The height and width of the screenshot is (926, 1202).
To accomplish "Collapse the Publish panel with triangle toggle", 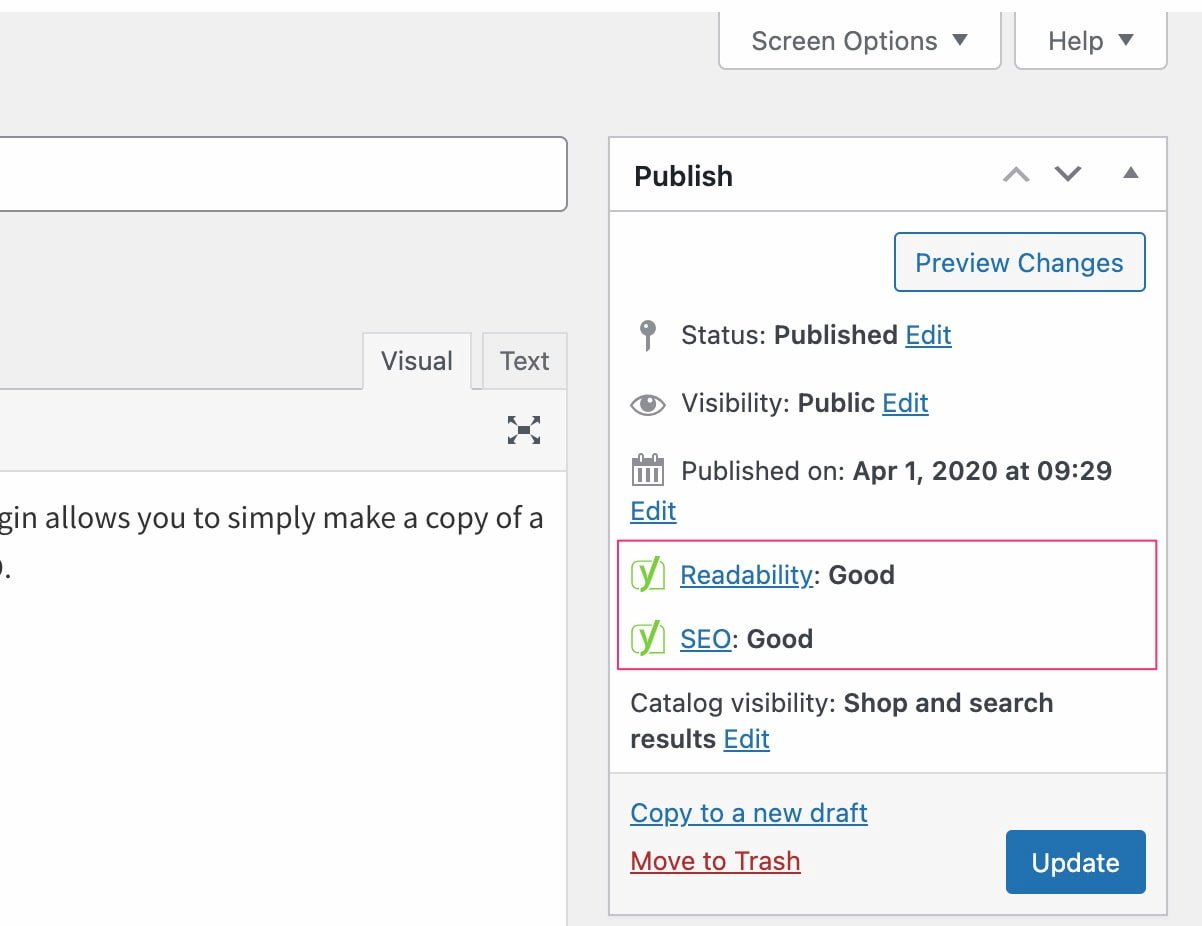I will [1131, 174].
